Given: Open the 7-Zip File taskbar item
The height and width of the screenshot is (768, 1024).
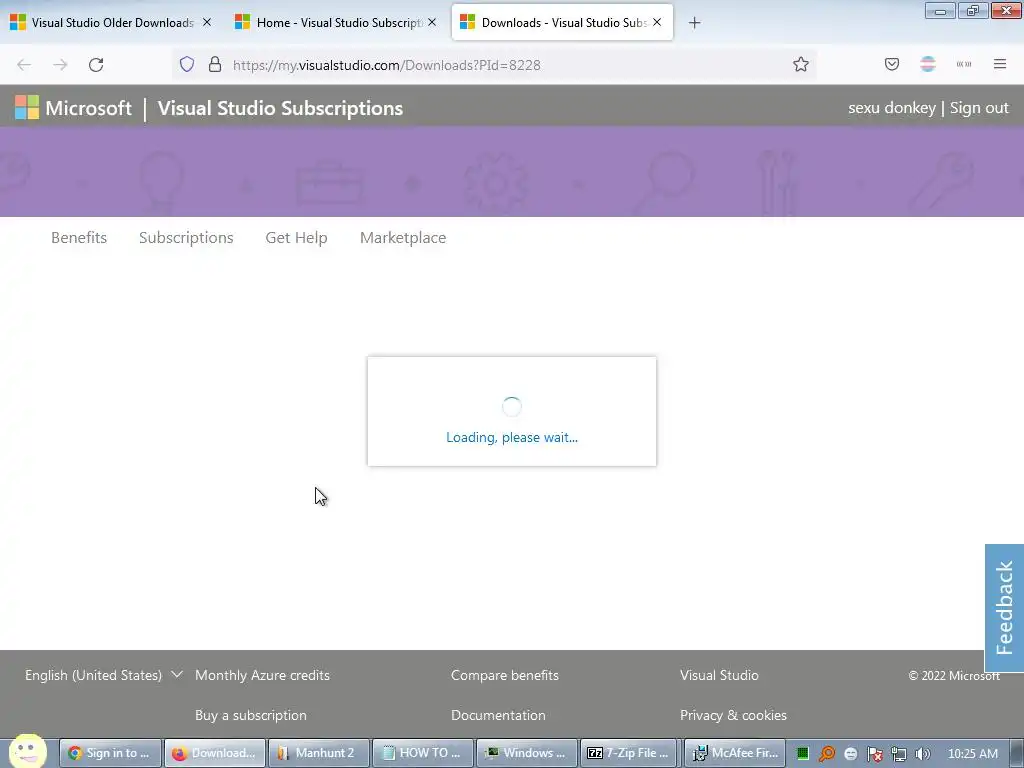Looking at the screenshot, I should pos(630,753).
